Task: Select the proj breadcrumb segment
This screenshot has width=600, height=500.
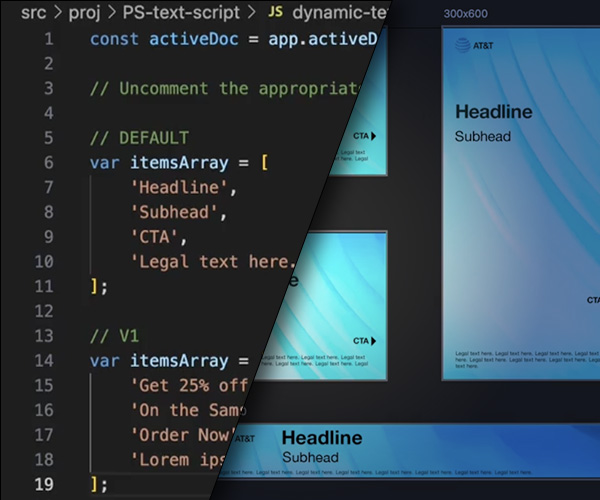Action: (x=80, y=12)
